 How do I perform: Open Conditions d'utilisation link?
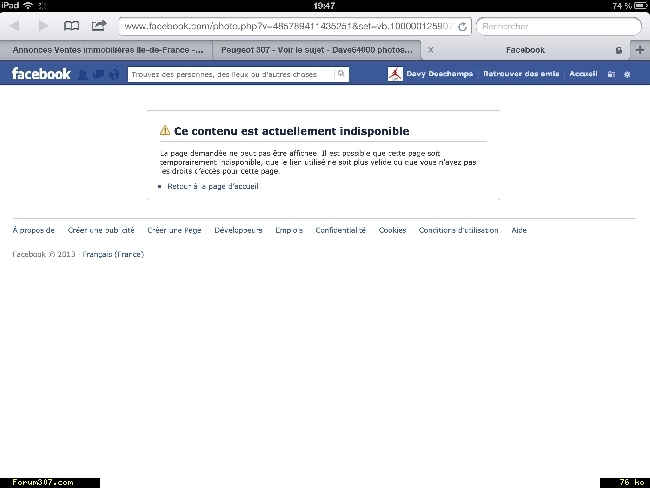[x=458, y=230]
